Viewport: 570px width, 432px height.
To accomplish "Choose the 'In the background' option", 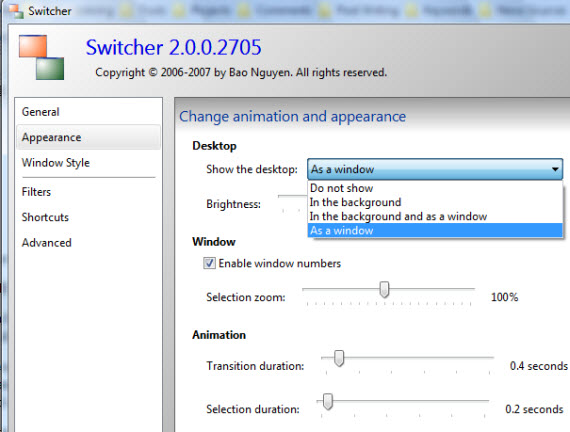I will click(435, 202).
